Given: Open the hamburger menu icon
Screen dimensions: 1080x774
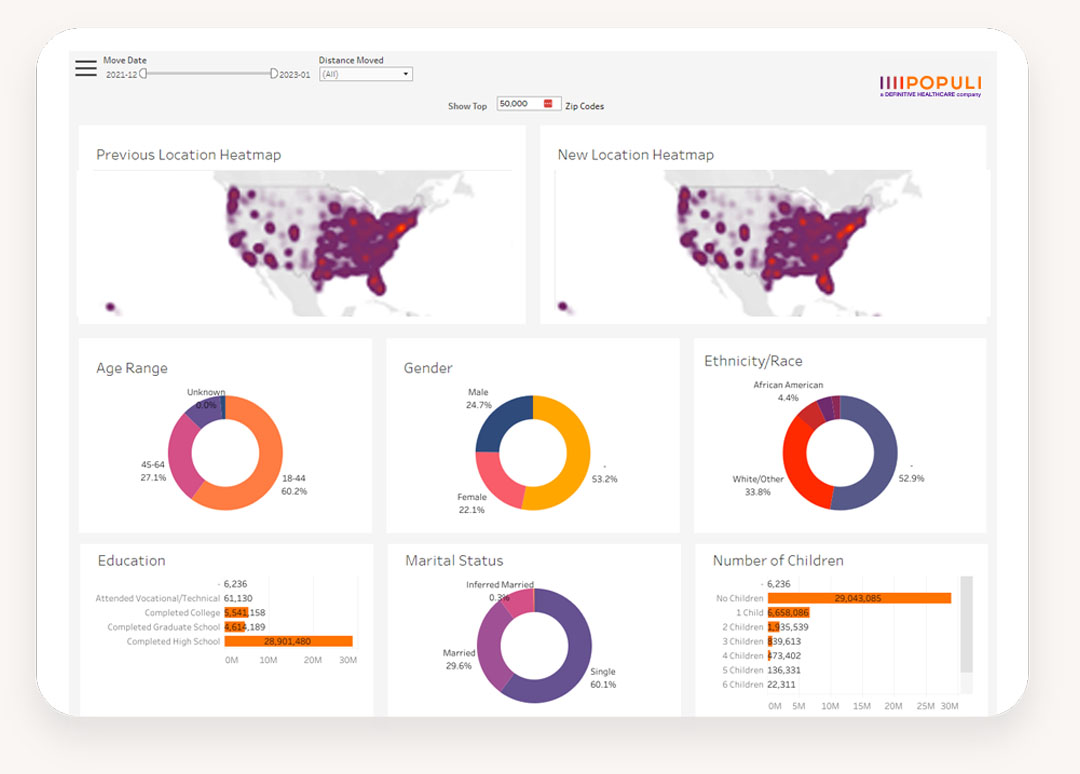Looking at the screenshot, I should pyautogui.click(x=85, y=68).
